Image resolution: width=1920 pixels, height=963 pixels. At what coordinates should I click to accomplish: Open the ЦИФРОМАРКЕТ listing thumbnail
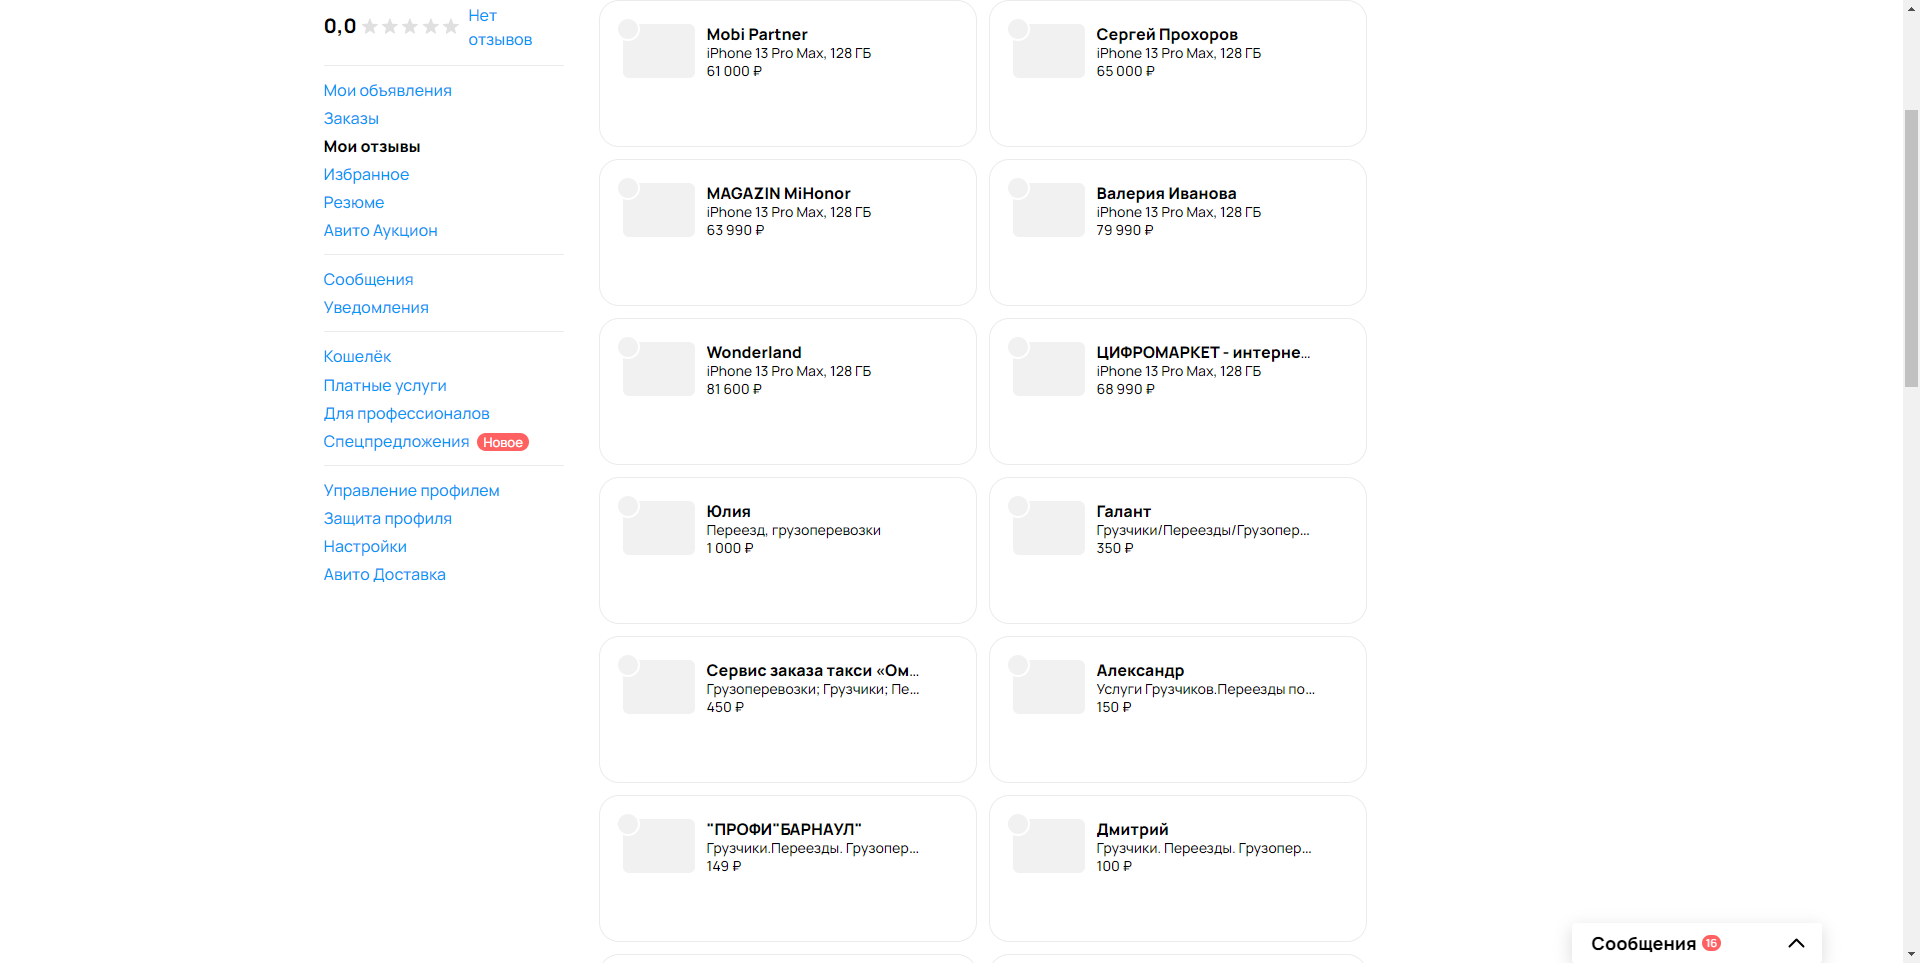[x=1049, y=369]
